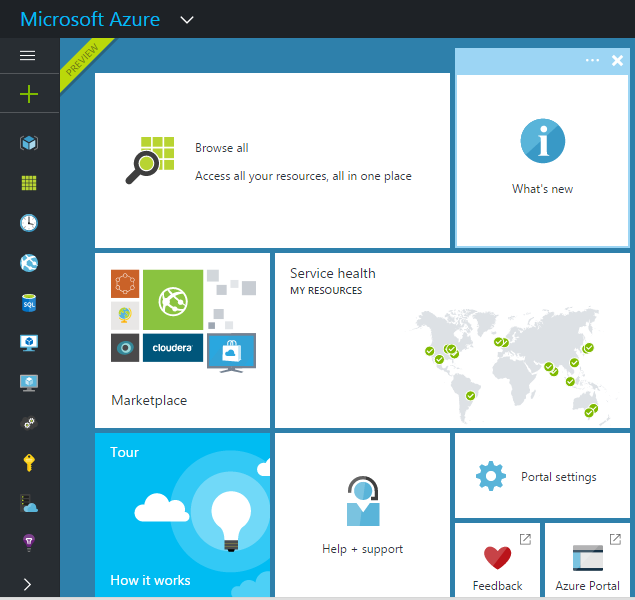This screenshot has width=635, height=600.
Task: Open the server with cloud sidebar icon
Action: 29,504
